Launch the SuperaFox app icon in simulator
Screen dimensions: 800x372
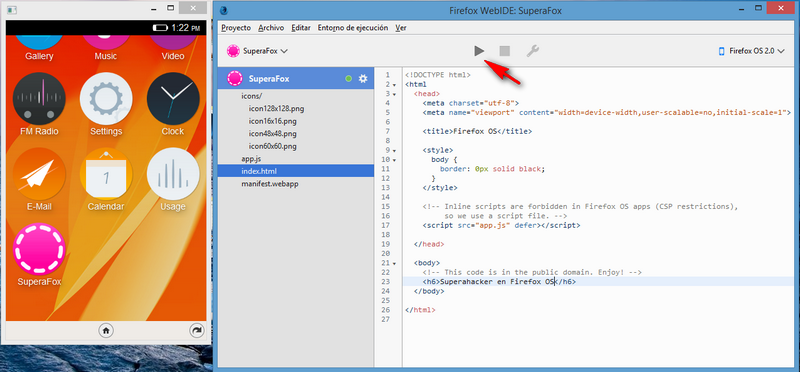click(39, 249)
